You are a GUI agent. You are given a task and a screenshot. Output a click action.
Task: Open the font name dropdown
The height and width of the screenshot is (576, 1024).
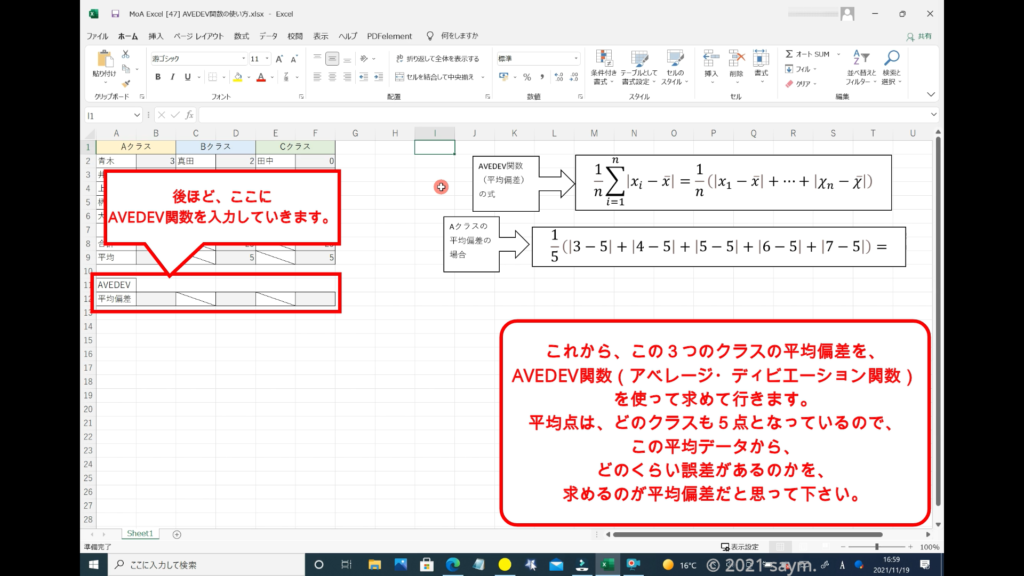241,59
